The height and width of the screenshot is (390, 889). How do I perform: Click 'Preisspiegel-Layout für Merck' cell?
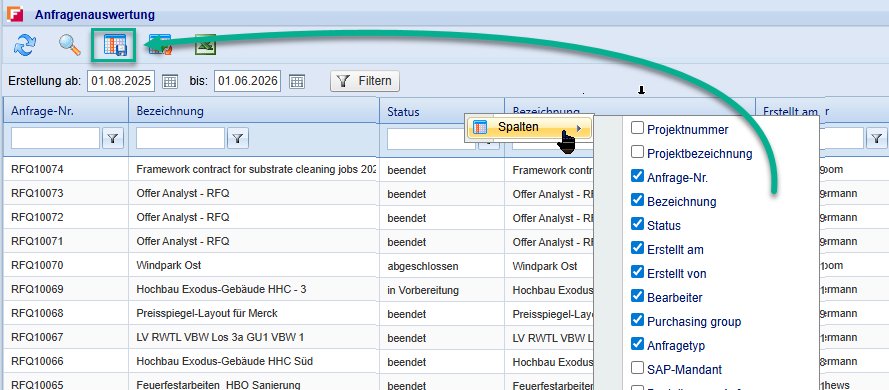(253, 313)
